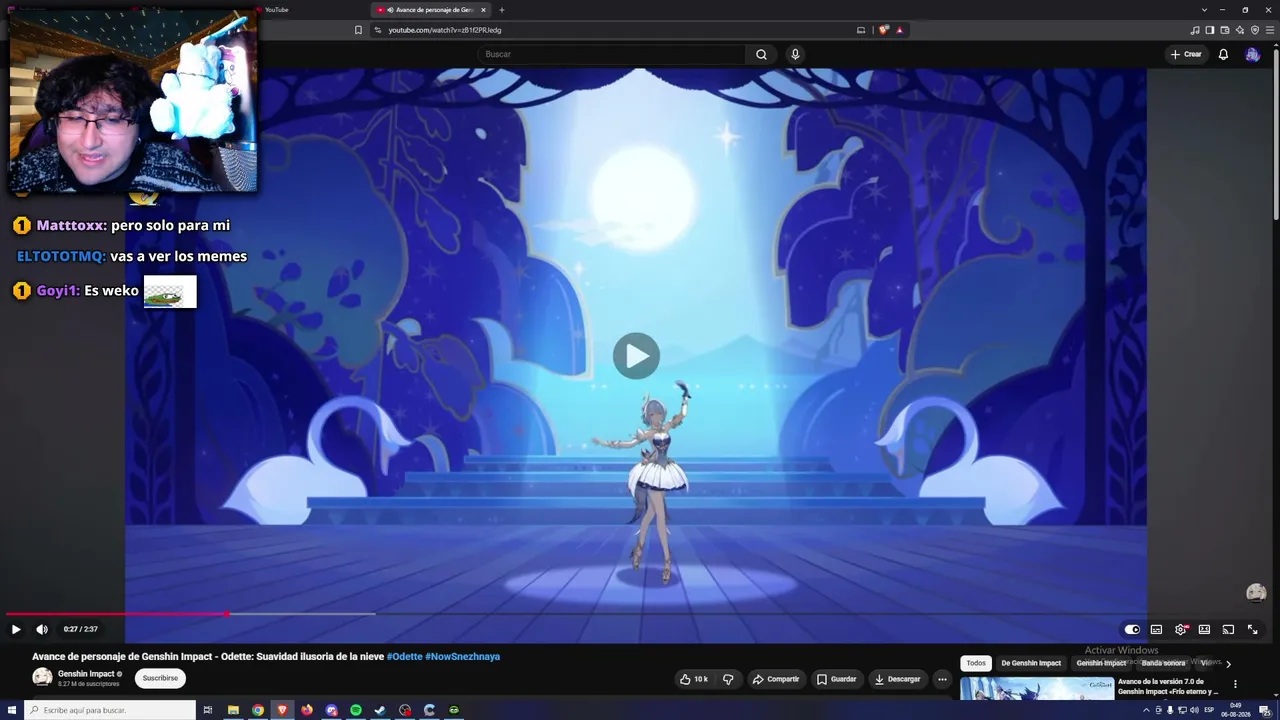Select the Todos filter chip
This screenshot has width=1280, height=720.
[x=976, y=663]
